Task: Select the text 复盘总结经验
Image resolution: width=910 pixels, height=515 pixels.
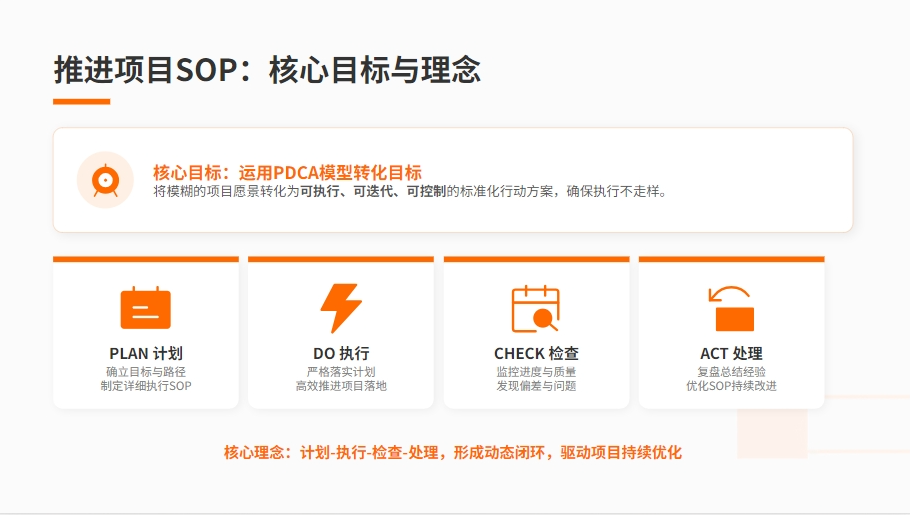Action: [731, 372]
